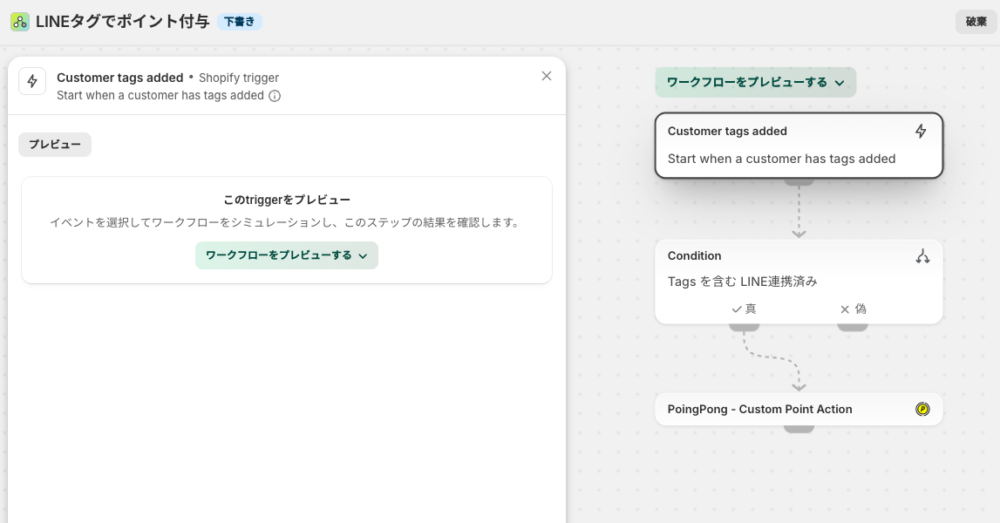Open ワークフローをプレビューする dropdown in side panel
This screenshot has width=1000, height=523.
click(286, 255)
